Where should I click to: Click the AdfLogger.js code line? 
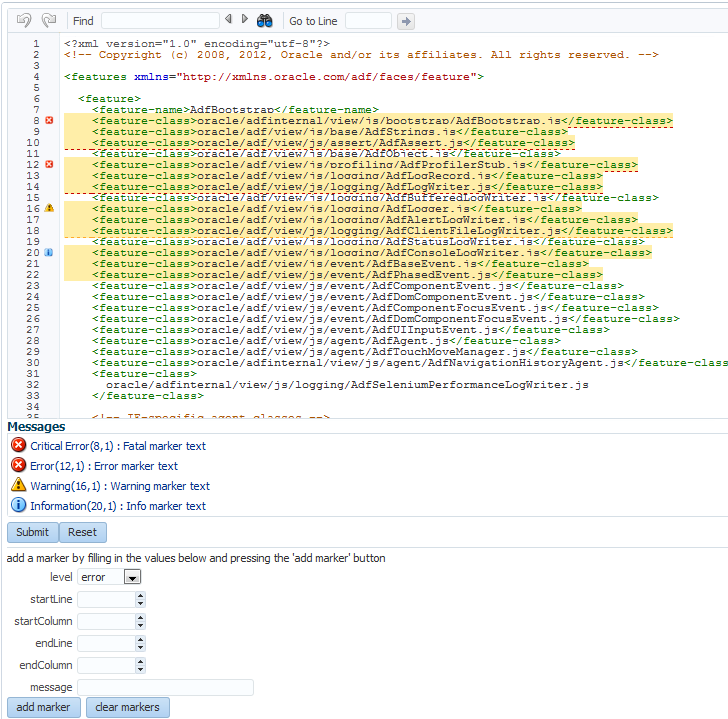[x=337, y=208]
